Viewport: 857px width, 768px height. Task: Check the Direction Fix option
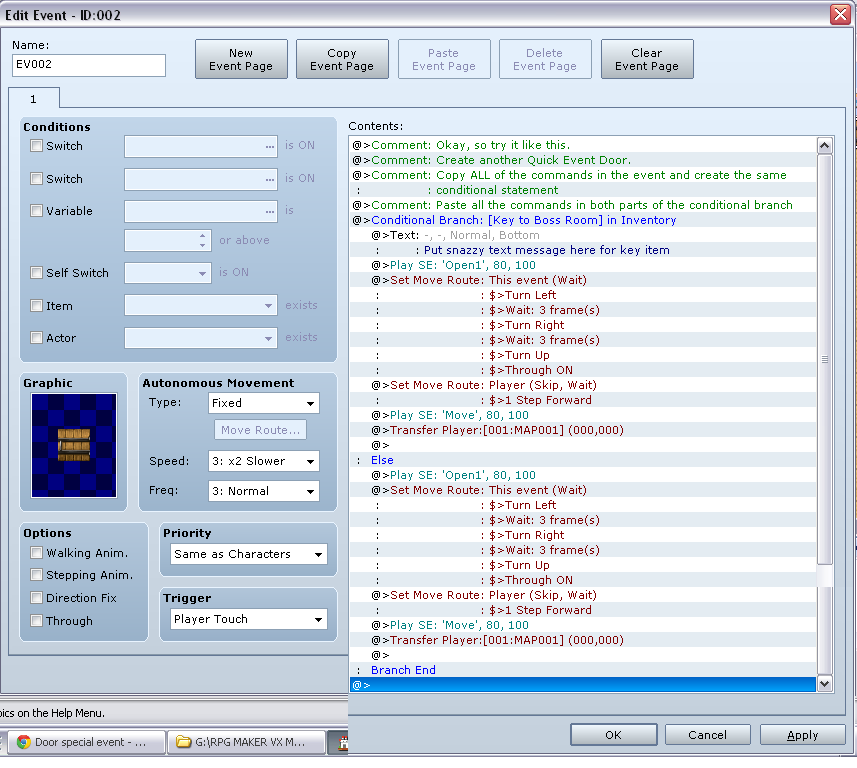tap(37, 598)
